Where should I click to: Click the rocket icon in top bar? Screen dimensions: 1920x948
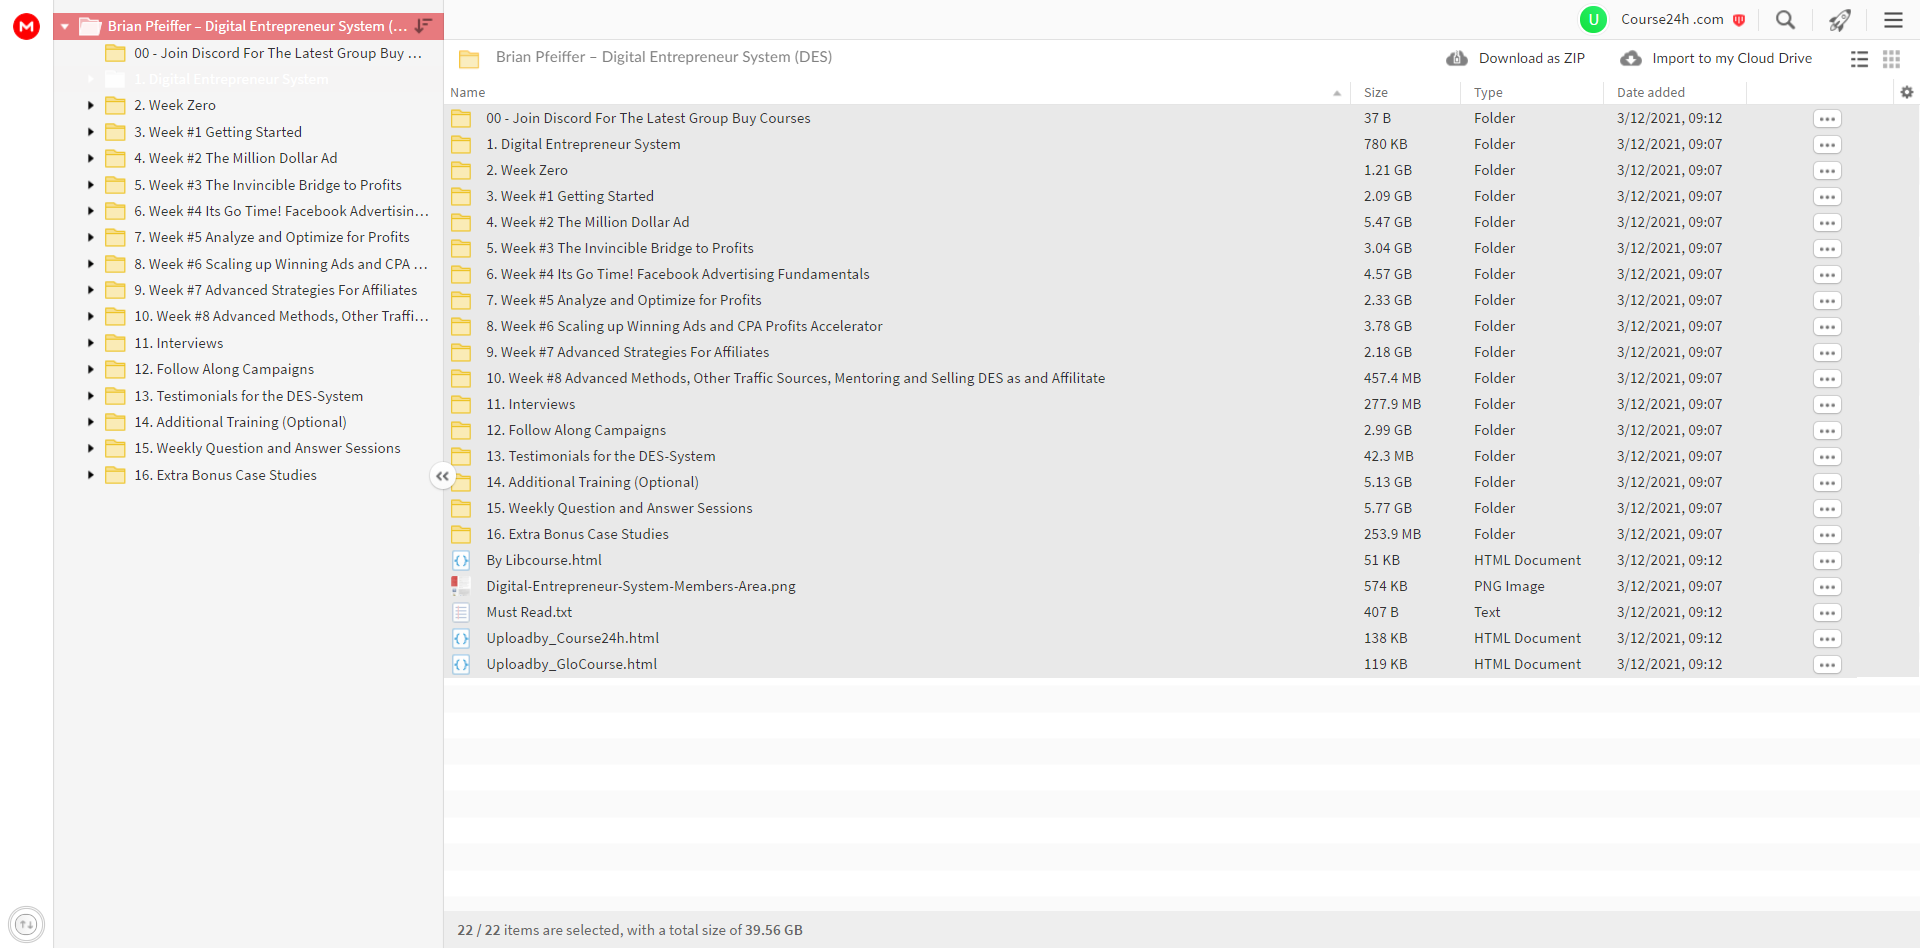1839,20
